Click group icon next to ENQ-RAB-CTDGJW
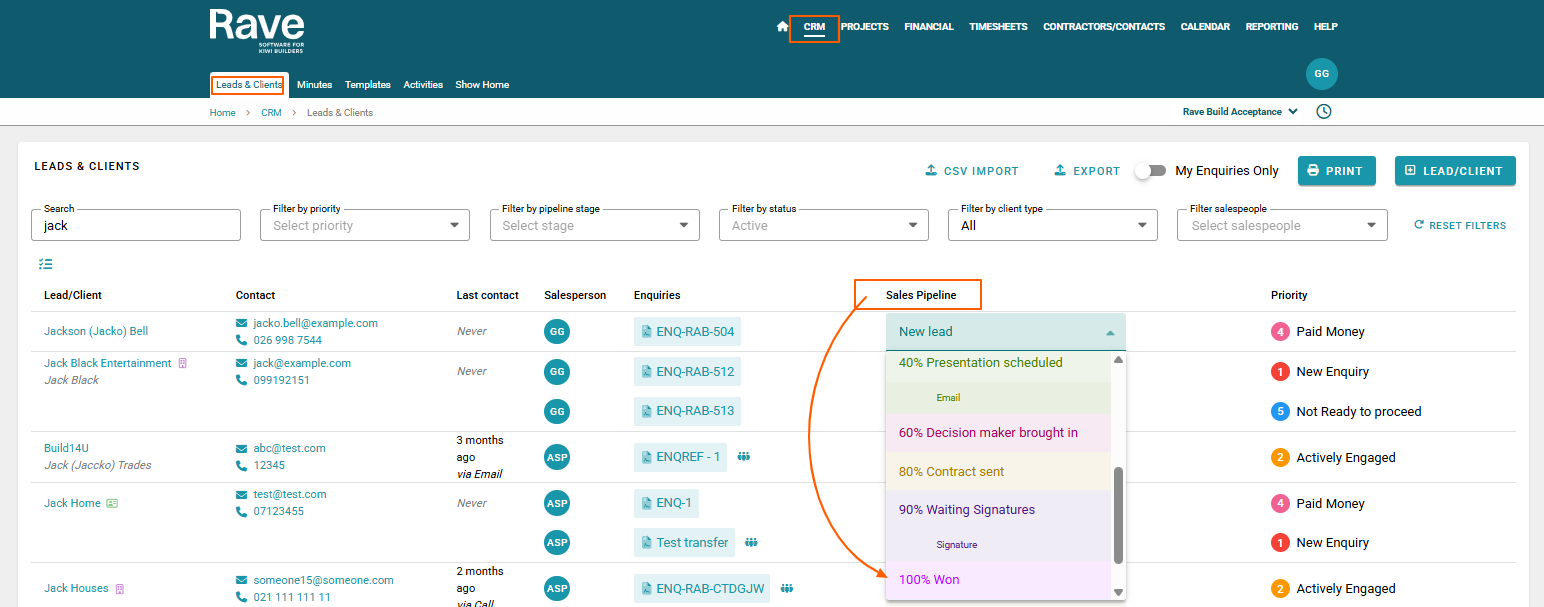Screen dimensions: 1544x607 coord(788,588)
